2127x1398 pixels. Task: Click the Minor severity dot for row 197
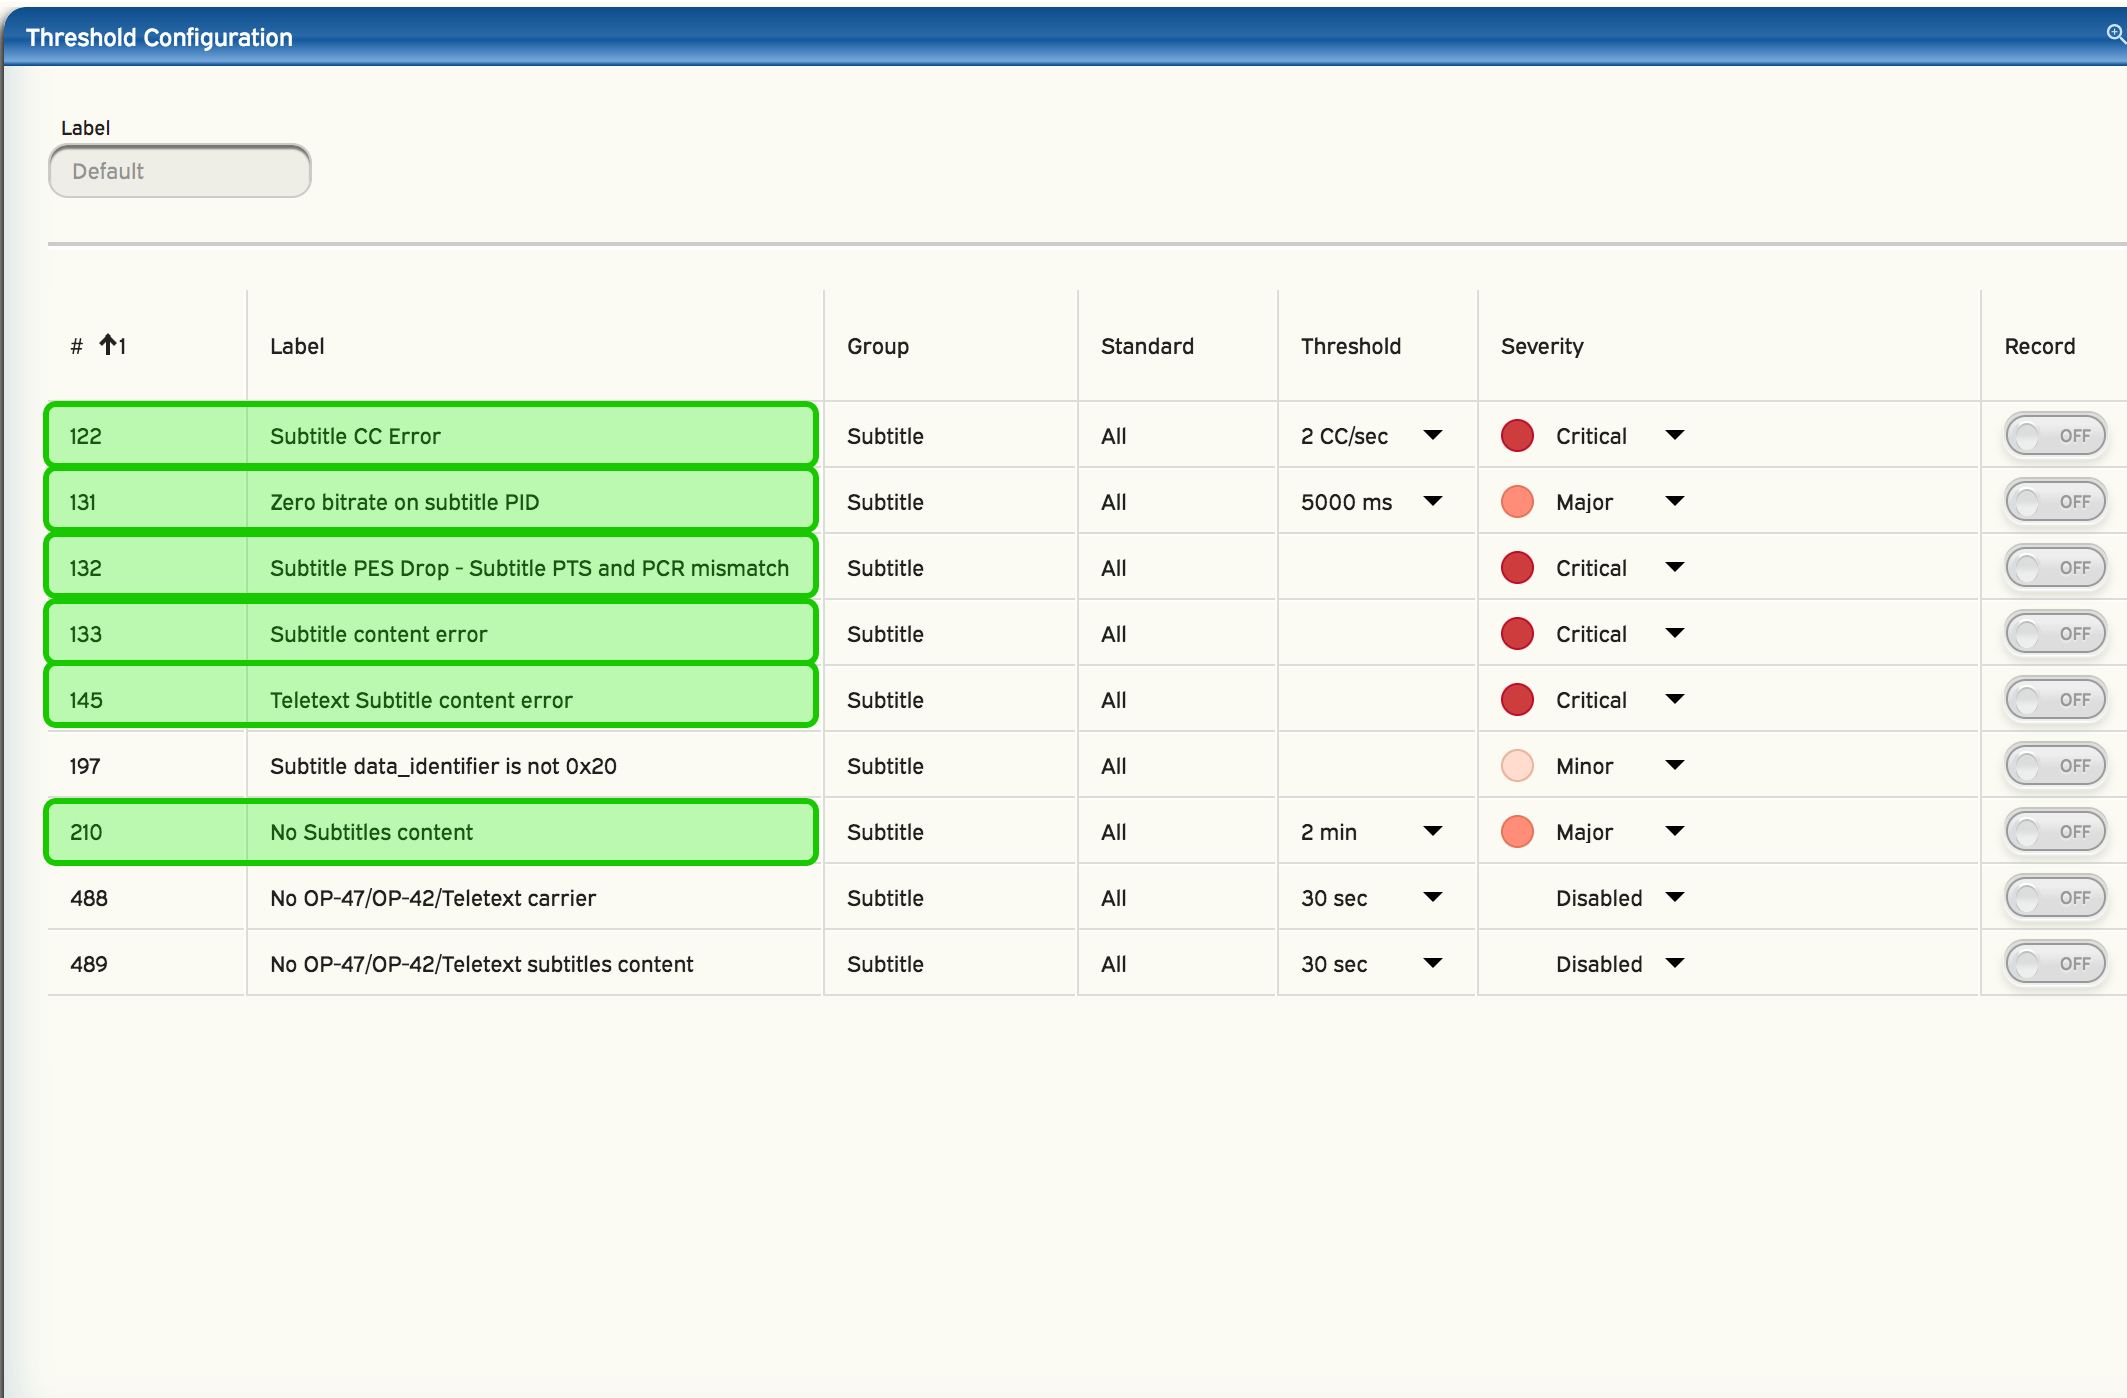pos(1517,766)
